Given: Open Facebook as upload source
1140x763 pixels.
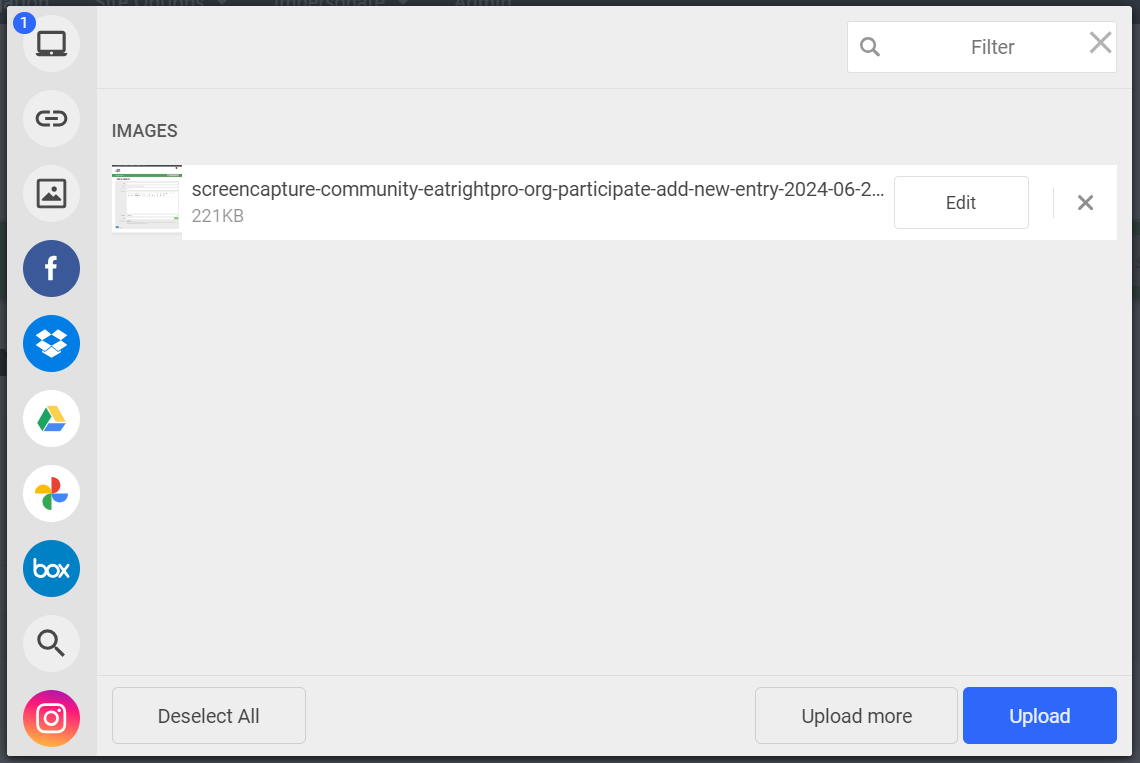Looking at the screenshot, I should tap(51, 269).
